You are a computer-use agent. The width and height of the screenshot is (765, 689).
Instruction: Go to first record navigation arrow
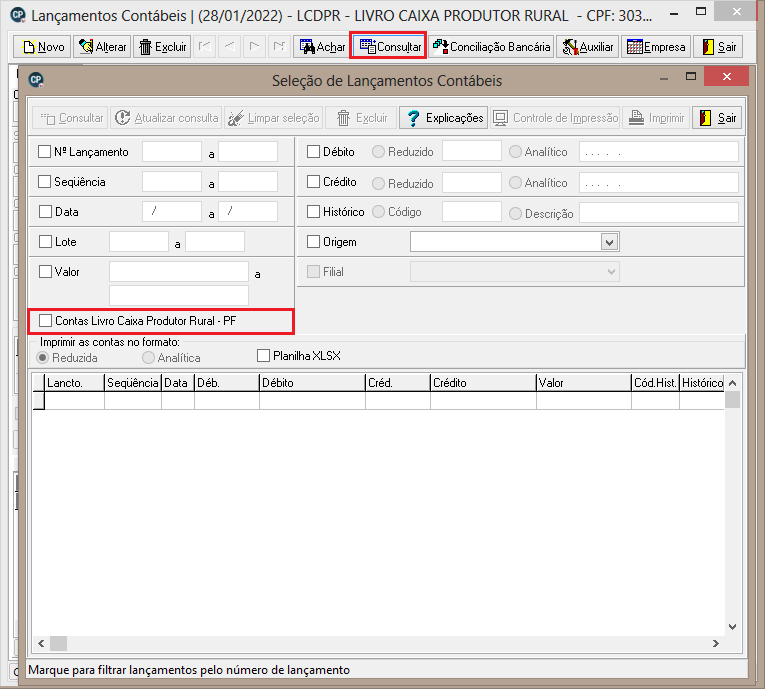pyautogui.click(x=204, y=47)
